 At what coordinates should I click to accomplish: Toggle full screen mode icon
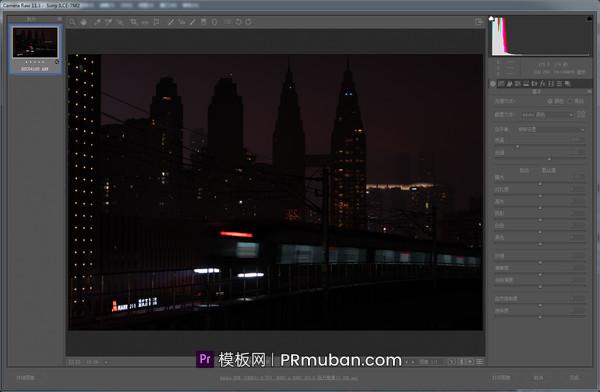coord(478,22)
